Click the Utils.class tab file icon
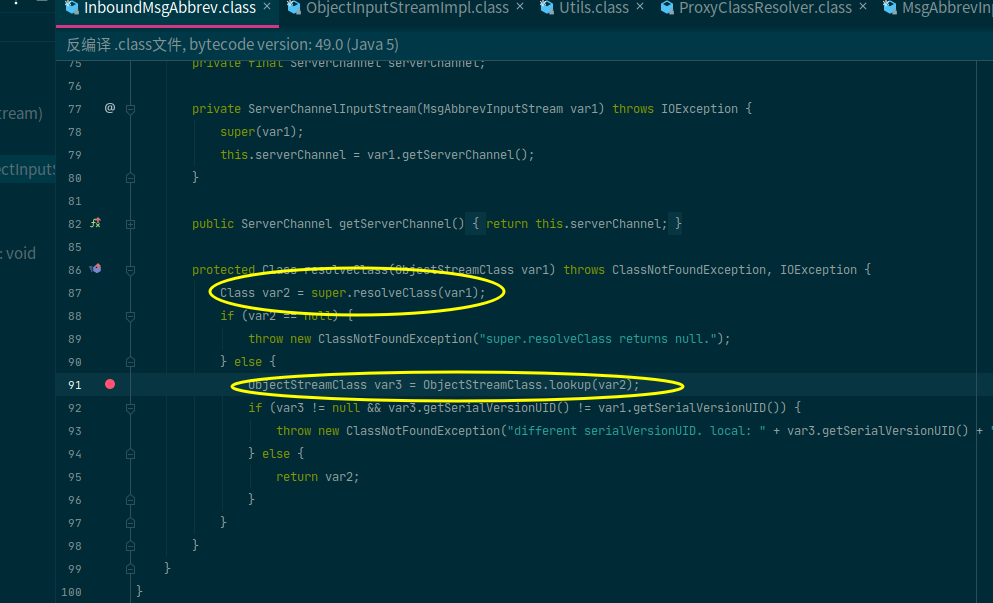 (547, 8)
